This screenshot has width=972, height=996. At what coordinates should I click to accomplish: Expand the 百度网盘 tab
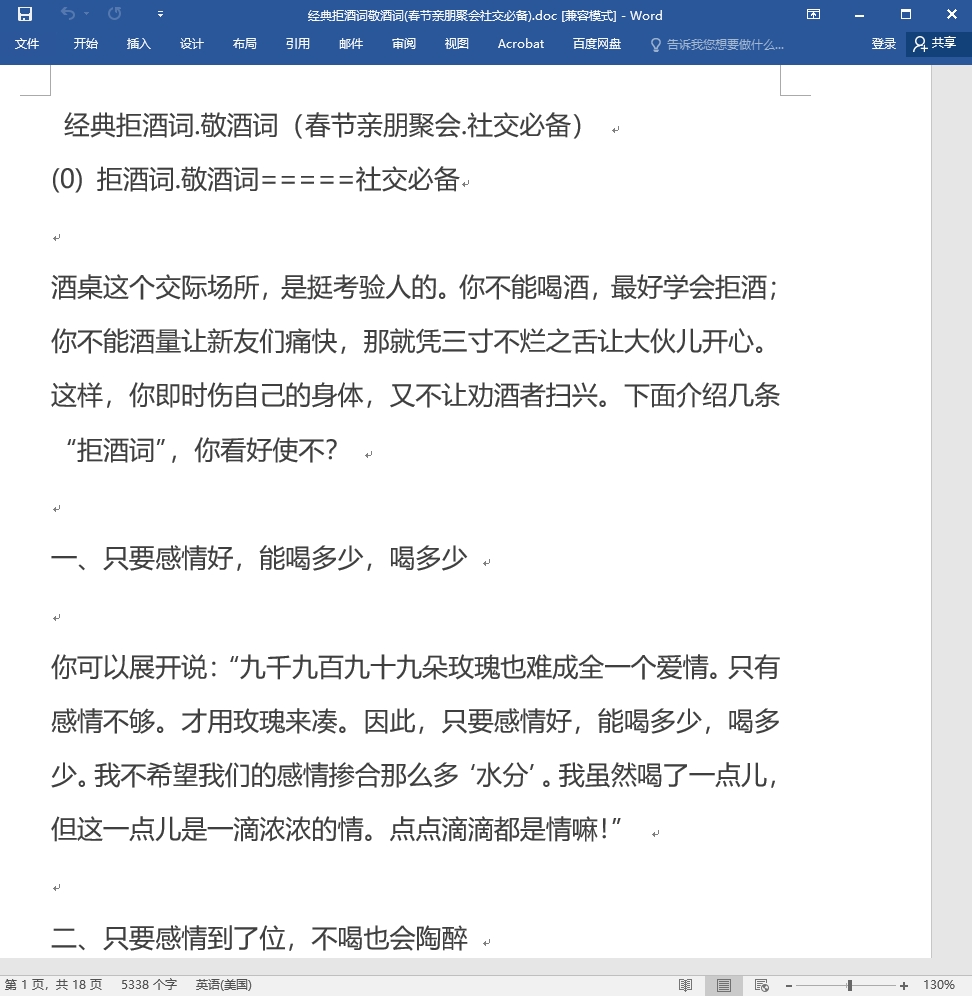point(597,44)
